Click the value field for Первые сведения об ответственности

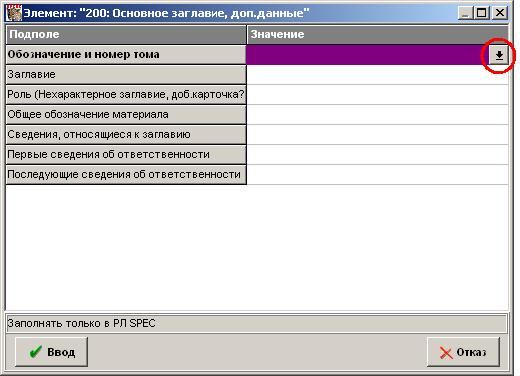377,154
